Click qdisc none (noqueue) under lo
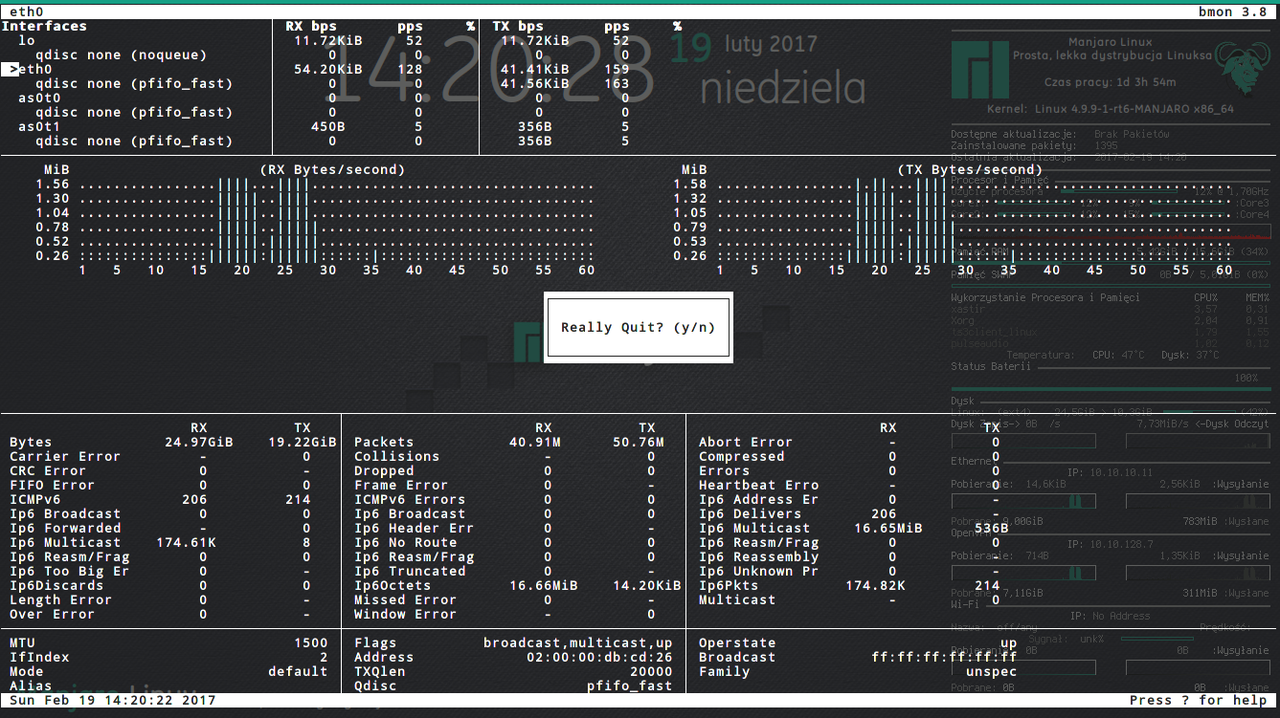The height and width of the screenshot is (718, 1280). (120, 55)
